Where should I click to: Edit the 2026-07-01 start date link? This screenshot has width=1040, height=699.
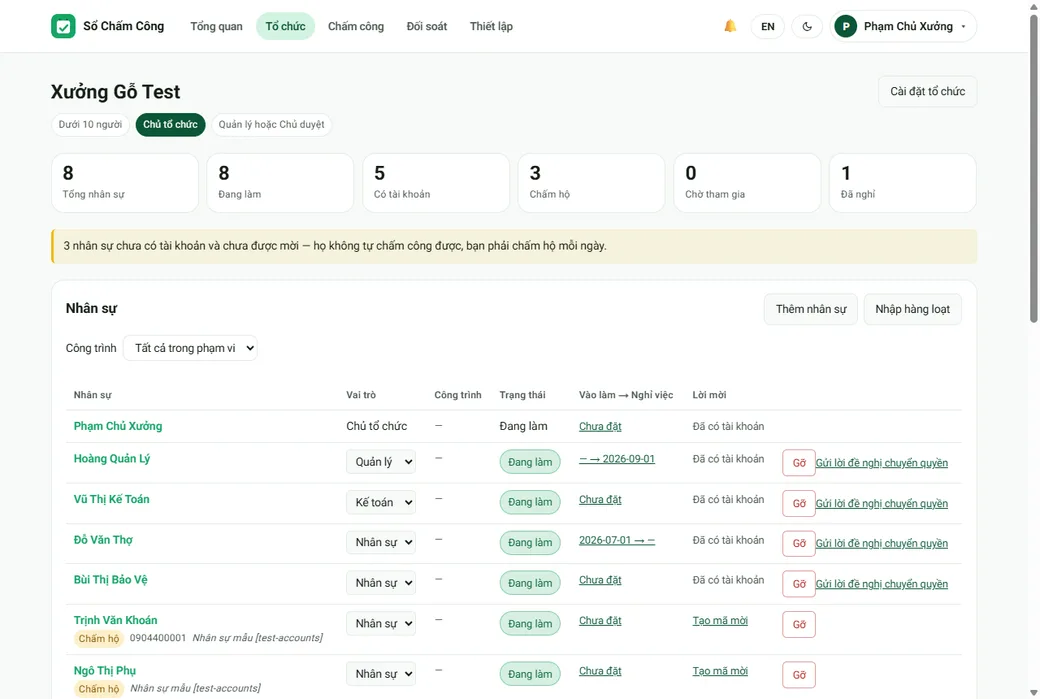click(617, 540)
